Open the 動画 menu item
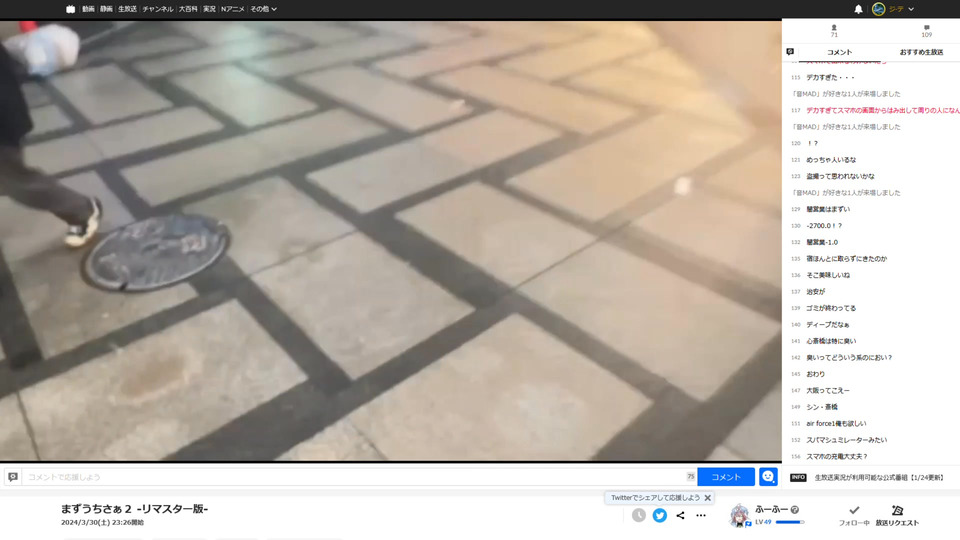960x540 pixels. (88, 9)
